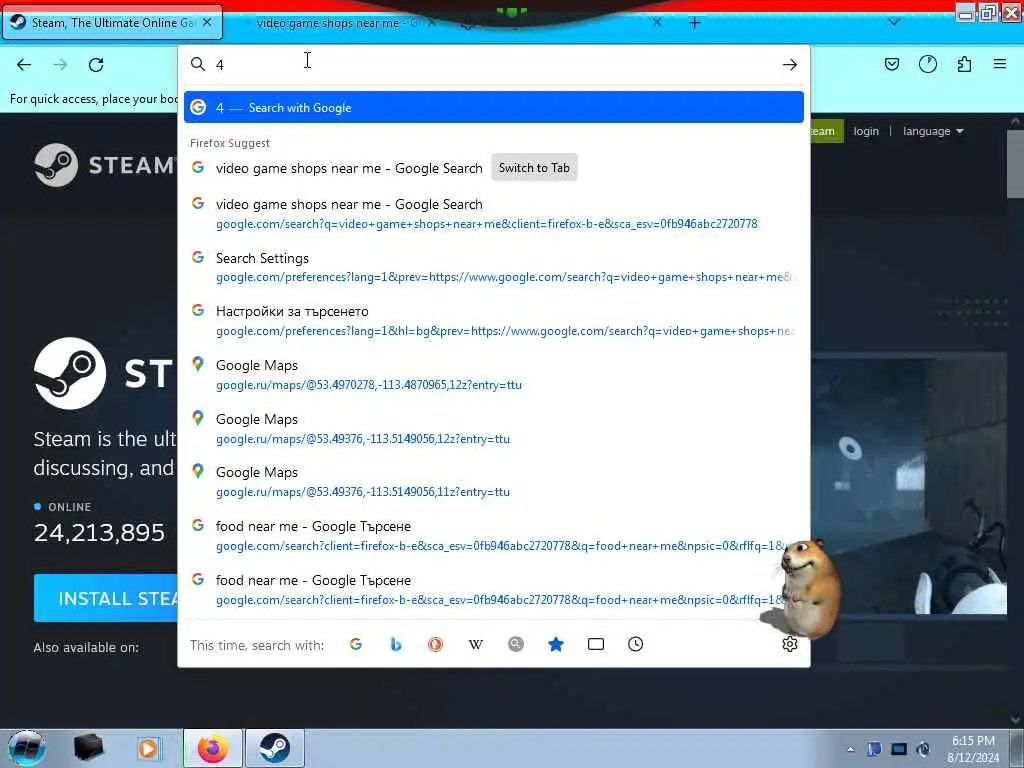
Task: Search this time with DuckDuckGo icon
Action: (x=436, y=645)
